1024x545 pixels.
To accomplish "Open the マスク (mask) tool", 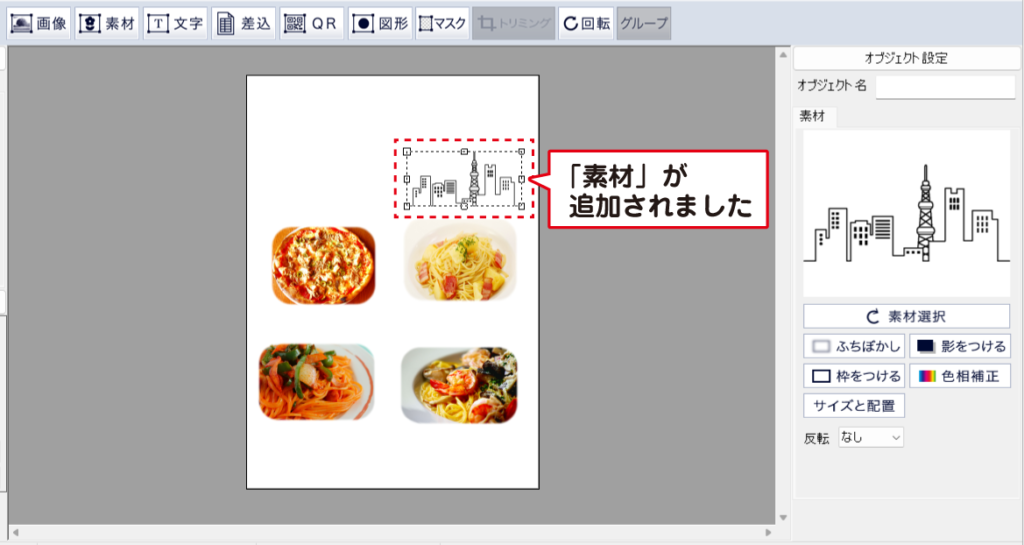I will (443, 23).
